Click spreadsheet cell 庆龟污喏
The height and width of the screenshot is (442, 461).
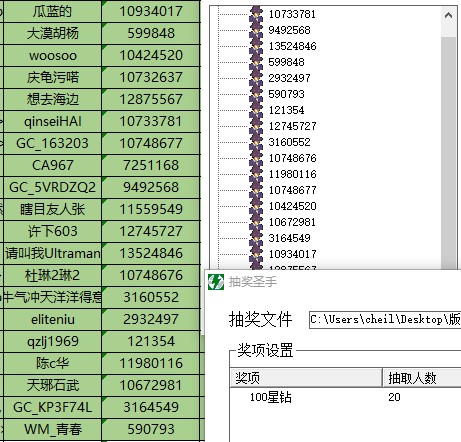[x=52, y=77]
